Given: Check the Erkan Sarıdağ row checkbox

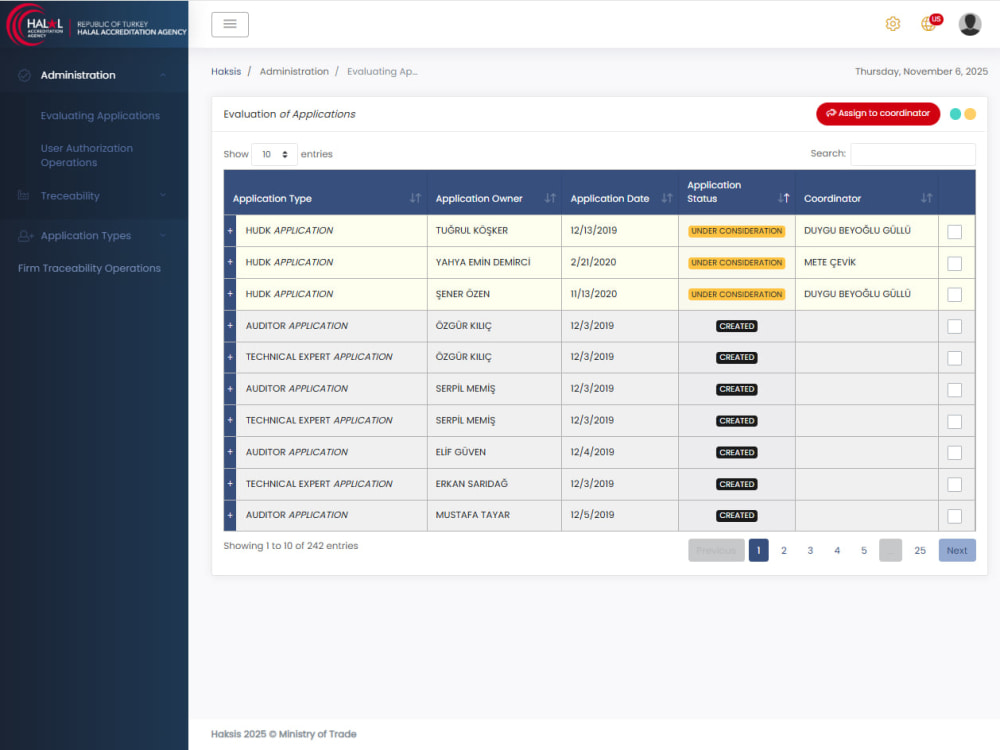Looking at the screenshot, I should click(954, 485).
